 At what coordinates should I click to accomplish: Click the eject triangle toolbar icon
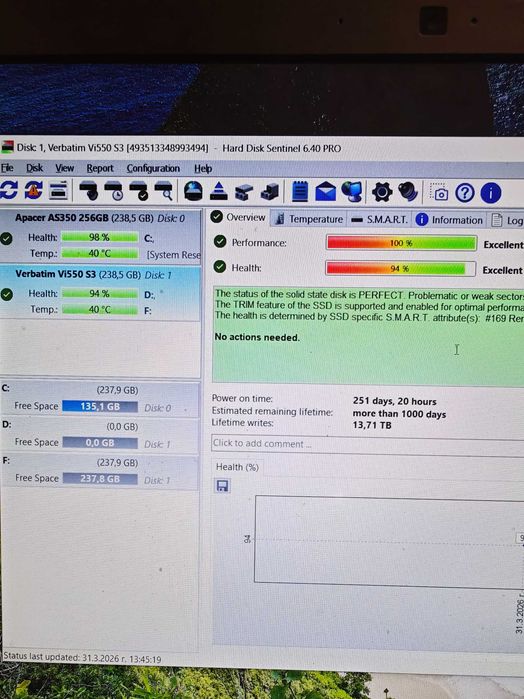[218, 191]
